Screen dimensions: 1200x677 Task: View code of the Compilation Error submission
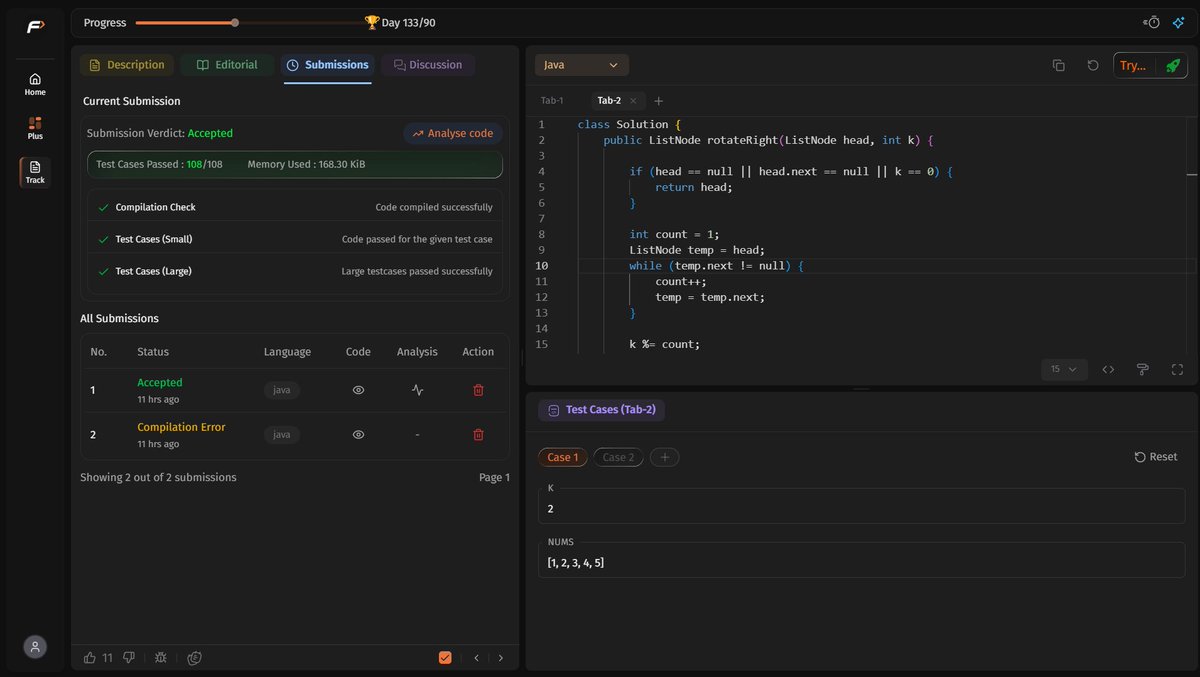(358, 434)
